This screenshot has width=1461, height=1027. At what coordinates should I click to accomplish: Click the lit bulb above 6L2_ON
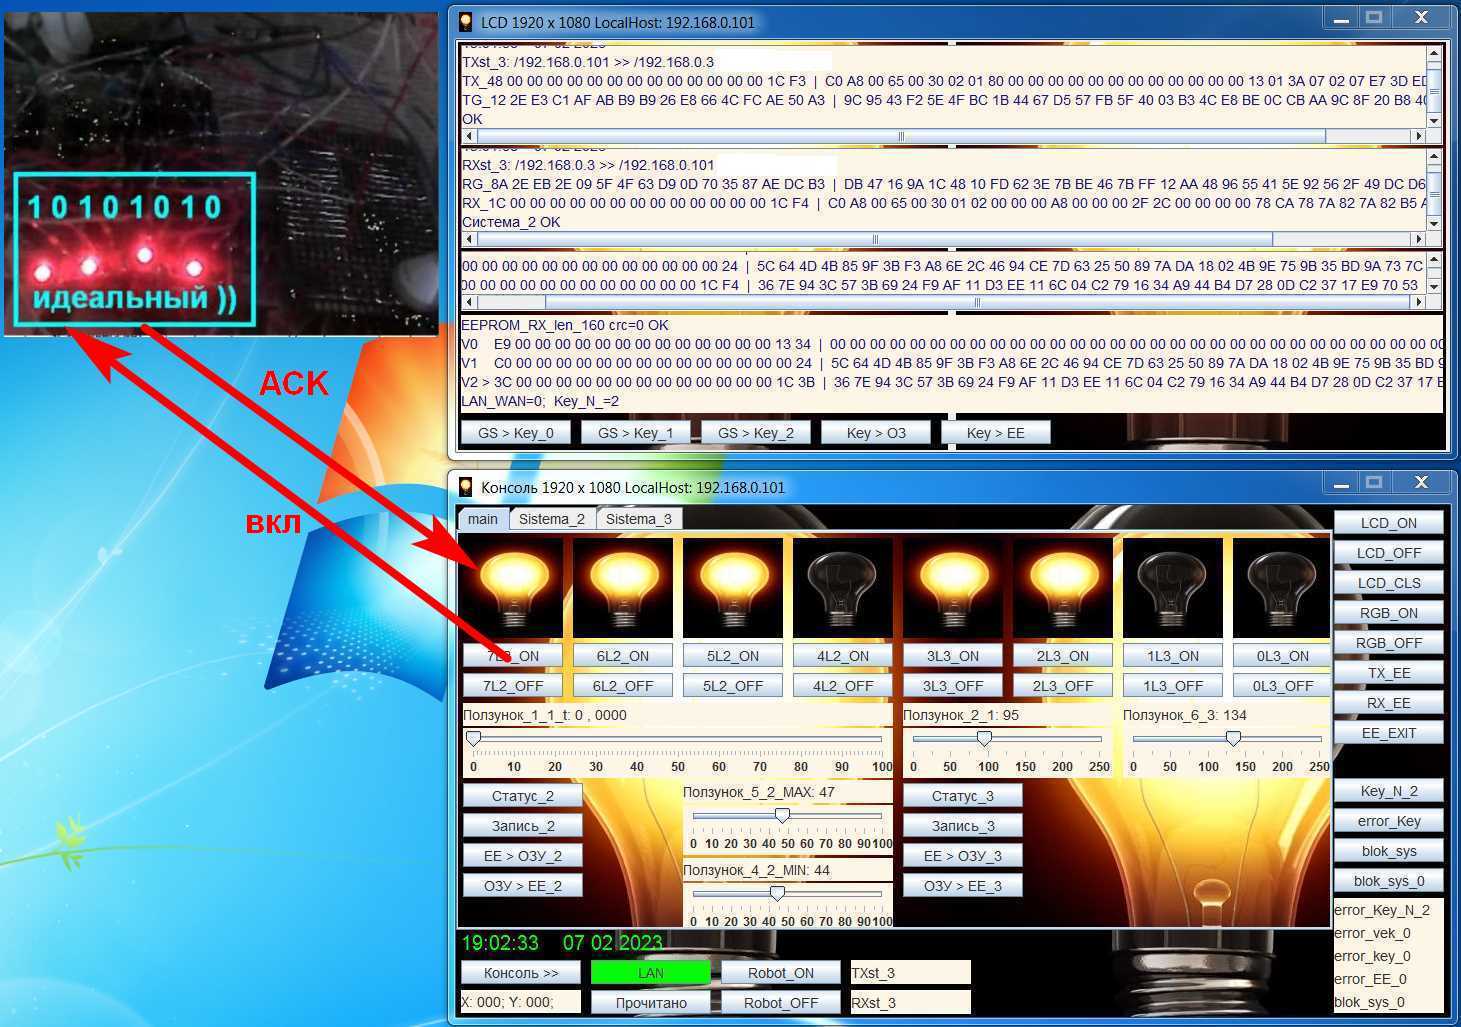622,587
